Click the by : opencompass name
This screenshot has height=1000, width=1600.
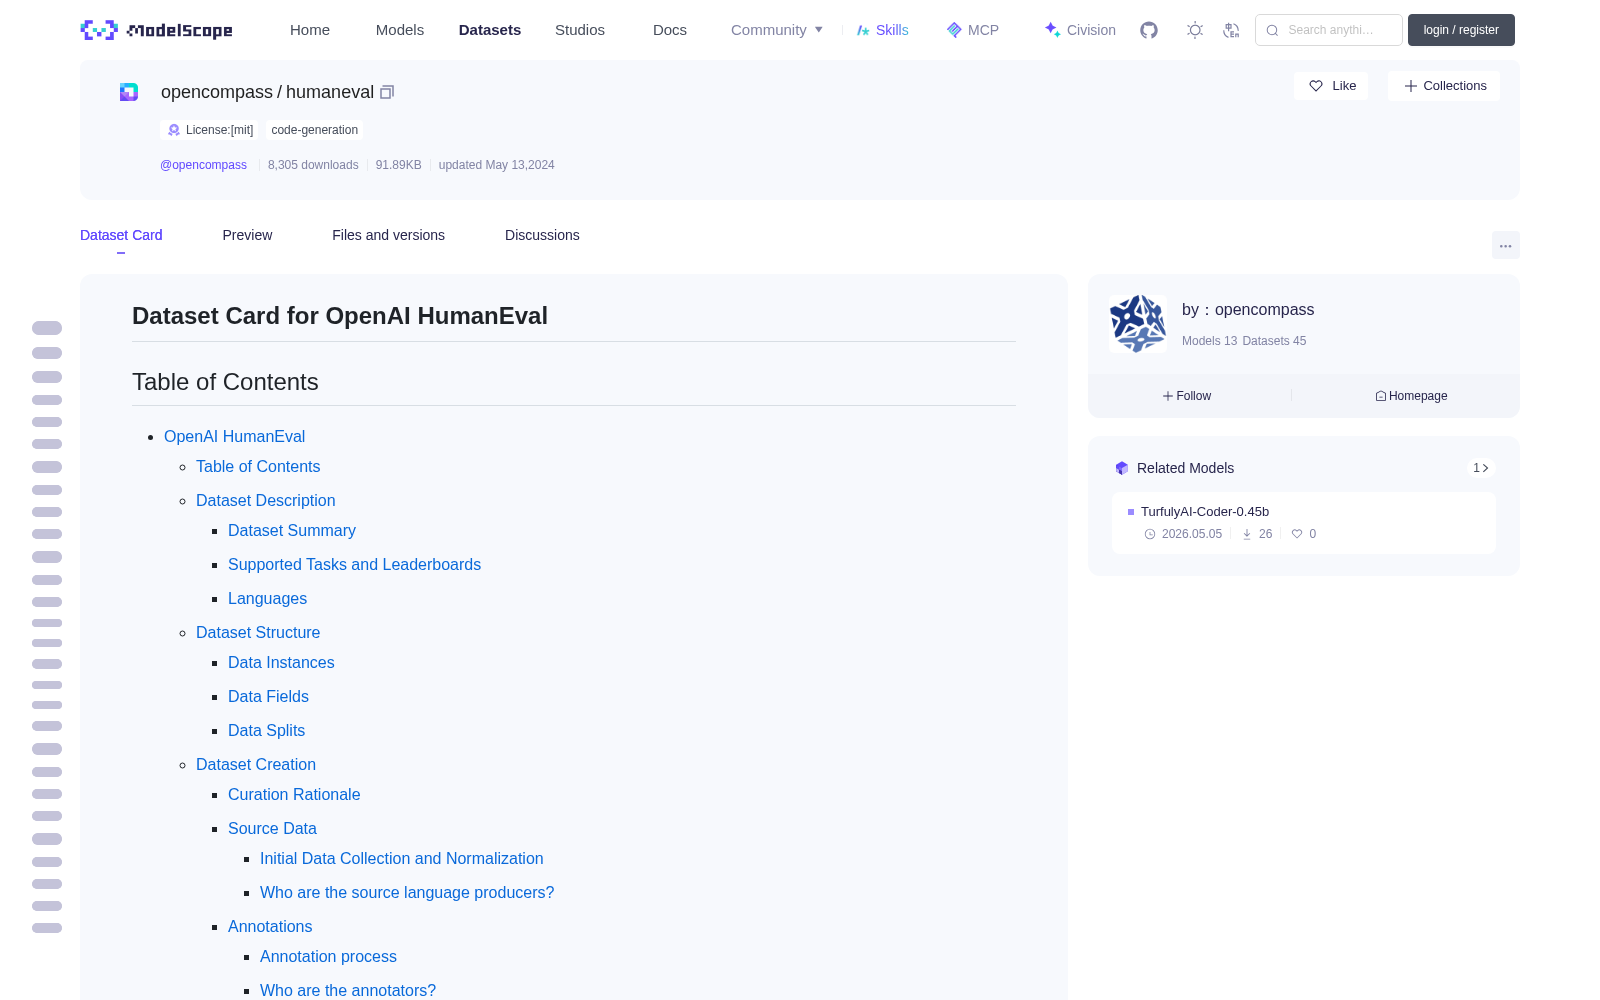coord(1248,310)
